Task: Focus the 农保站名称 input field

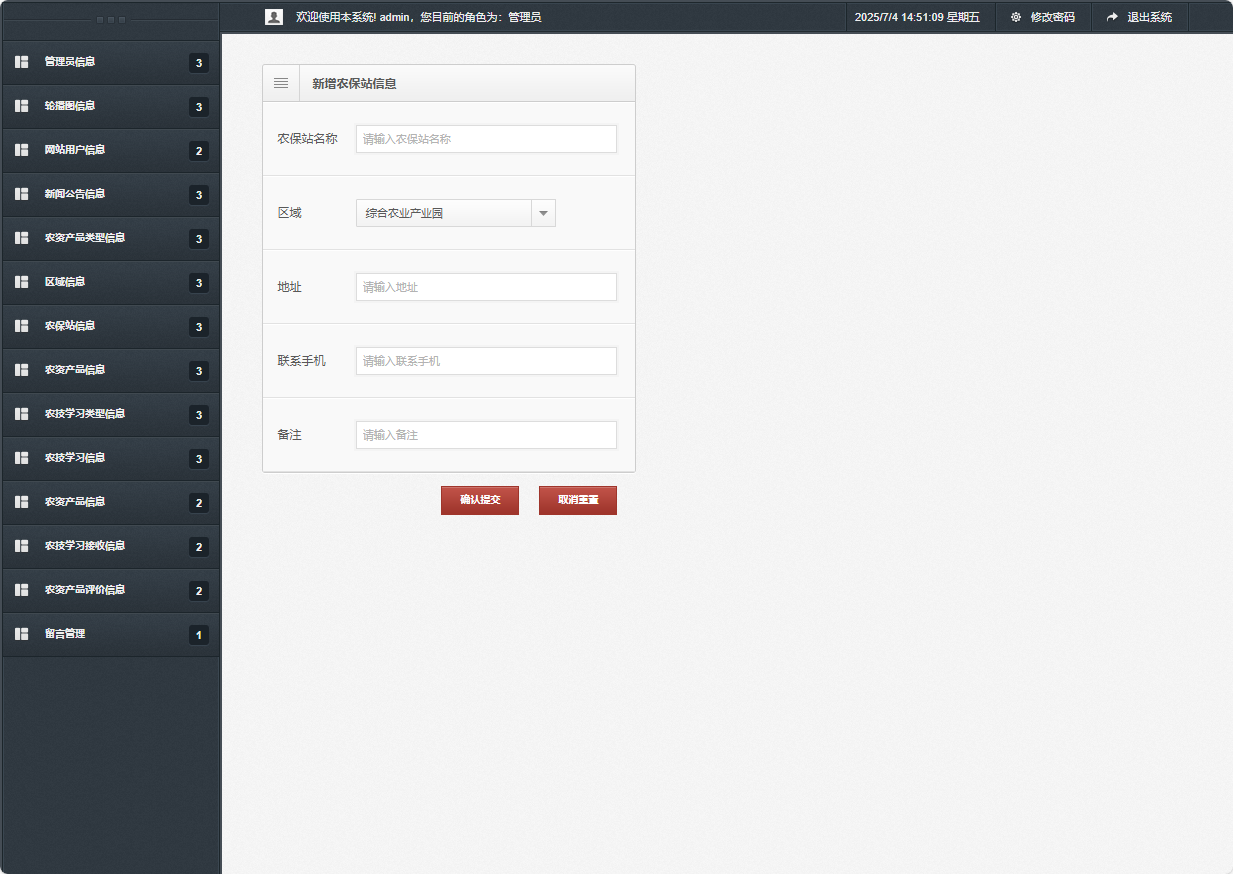Action: click(486, 139)
